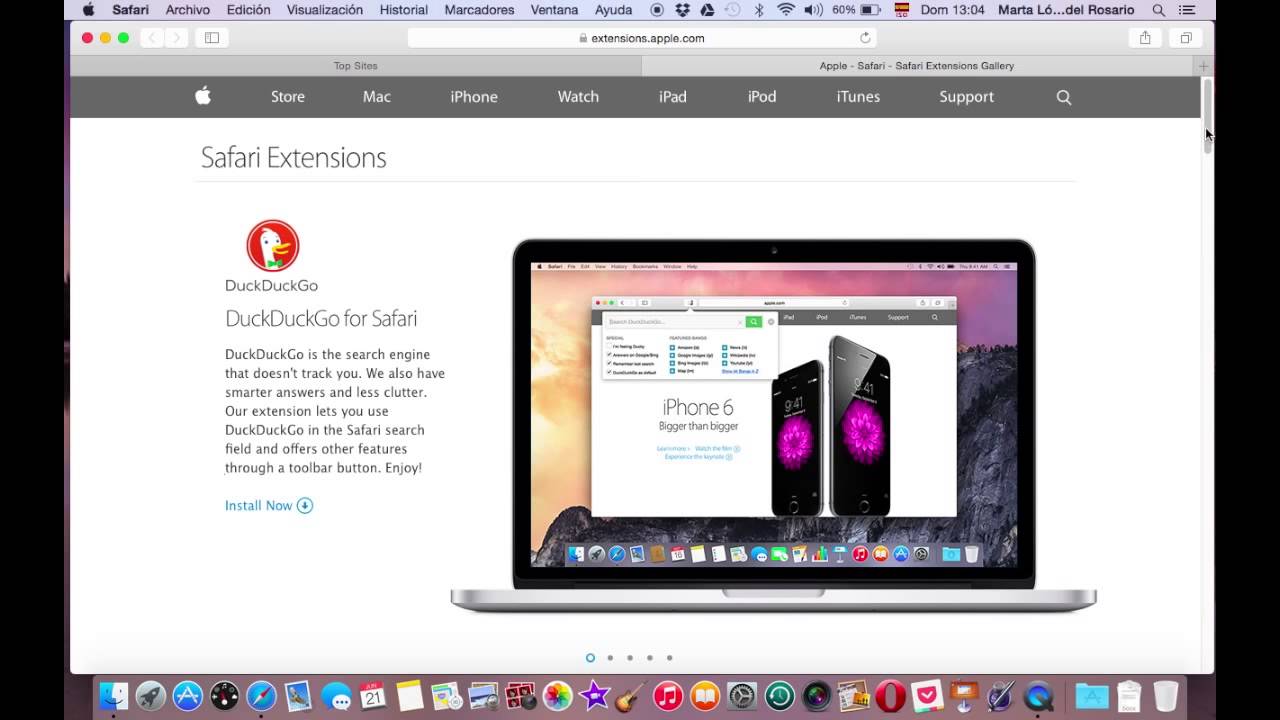This screenshot has height=720, width=1280.
Task: Open the Trash in the Dock
Action: pyautogui.click(x=1166, y=696)
